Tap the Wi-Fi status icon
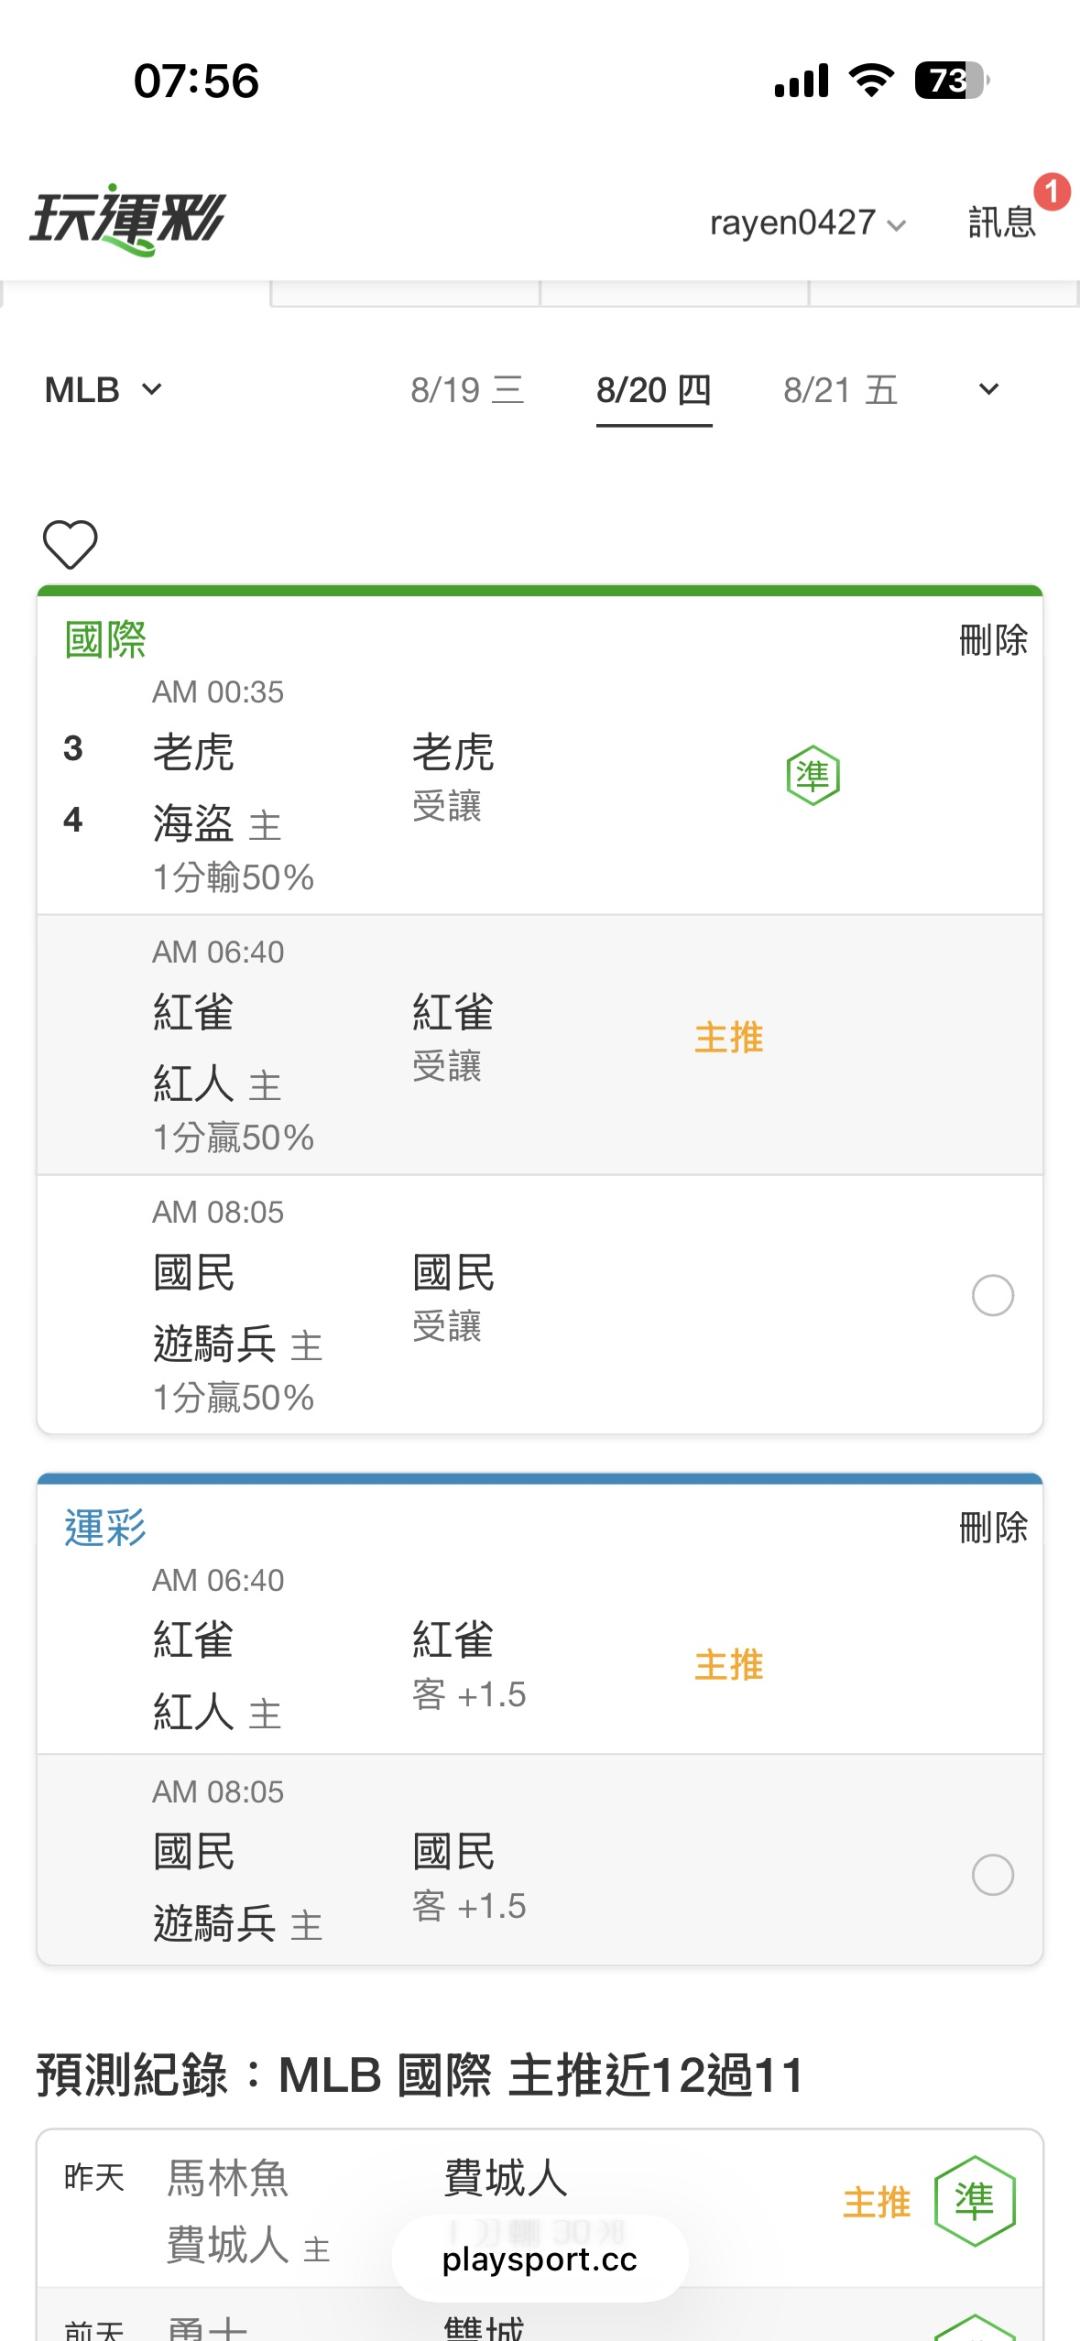The image size is (1080, 2341). click(x=871, y=80)
